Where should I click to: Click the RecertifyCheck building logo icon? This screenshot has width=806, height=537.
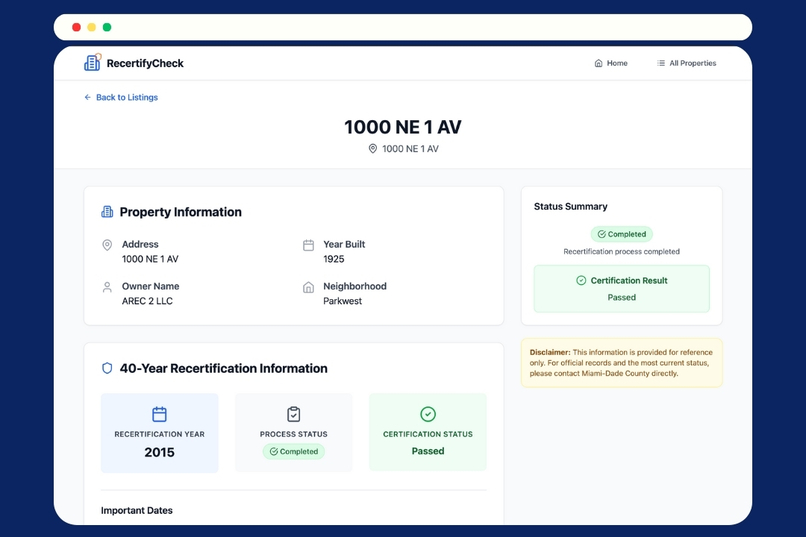click(x=93, y=62)
